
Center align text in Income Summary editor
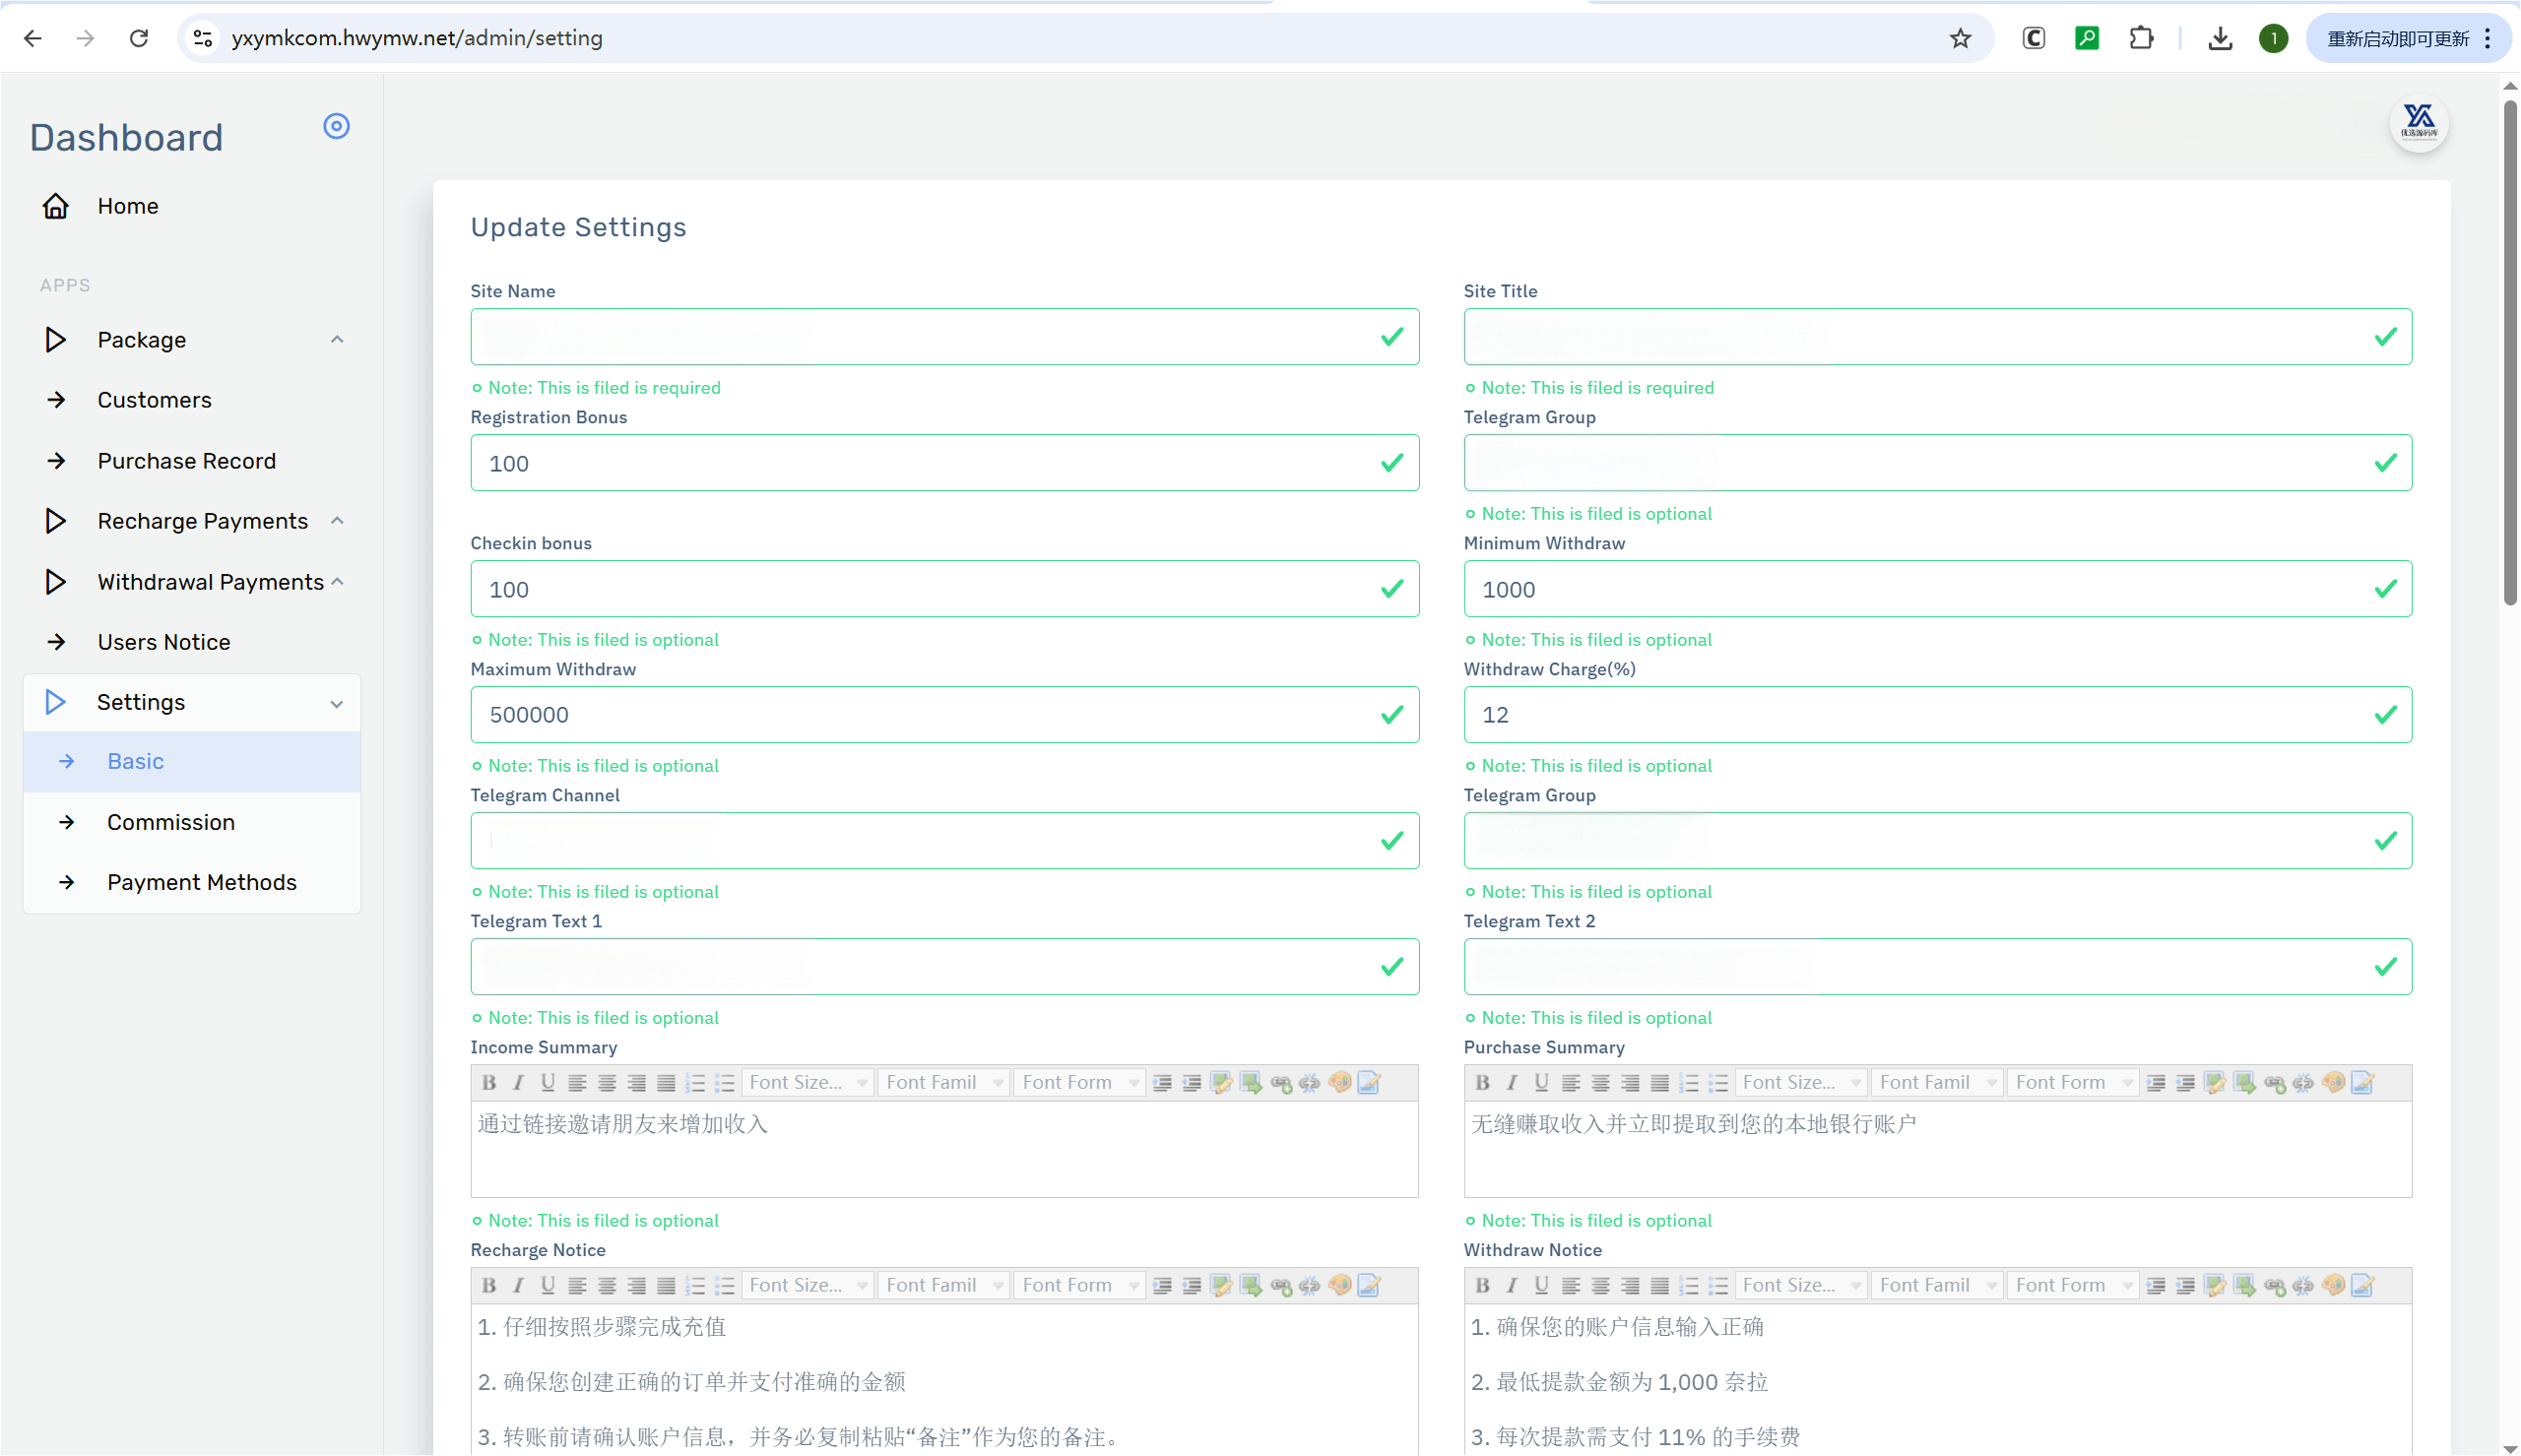coord(607,1082)
